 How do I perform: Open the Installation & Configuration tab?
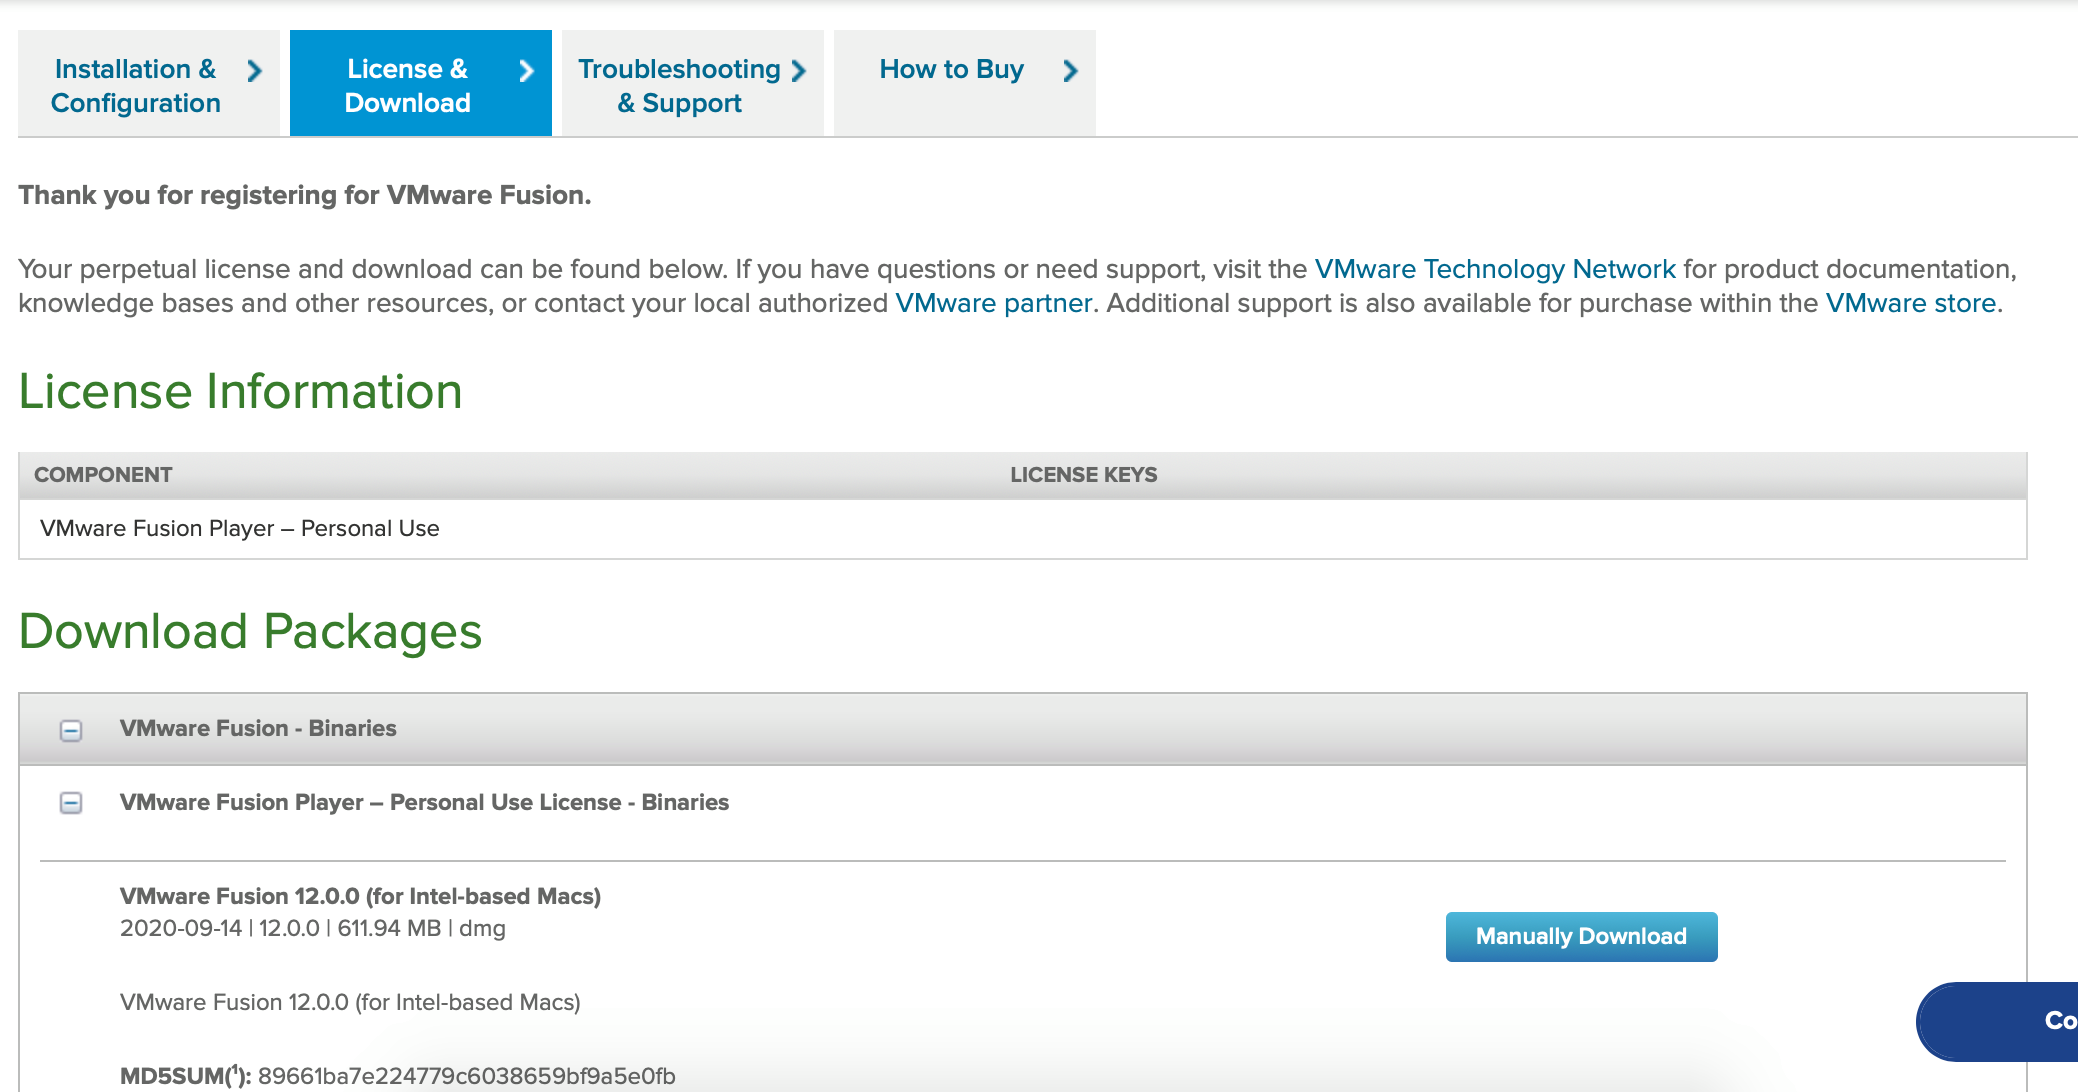pyautogui.click(x=136, y=85)
